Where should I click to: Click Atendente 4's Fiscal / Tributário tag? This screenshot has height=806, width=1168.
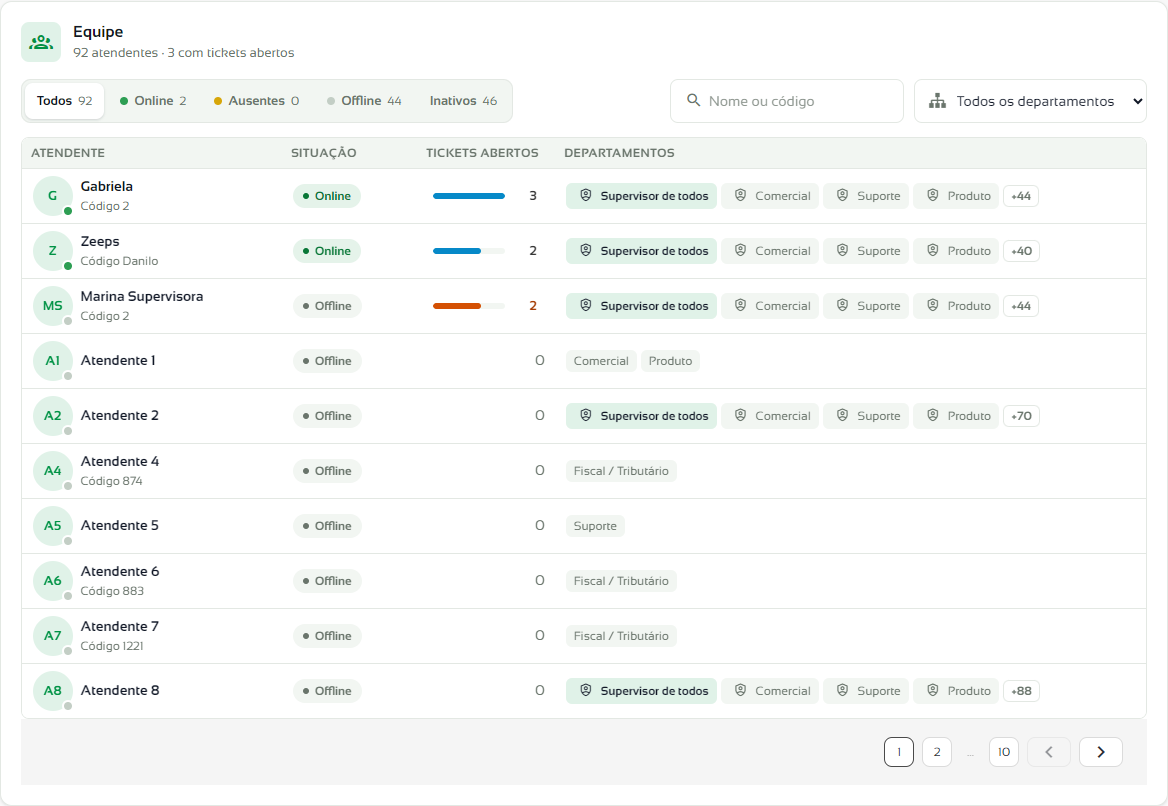click(x=621, y=471)
